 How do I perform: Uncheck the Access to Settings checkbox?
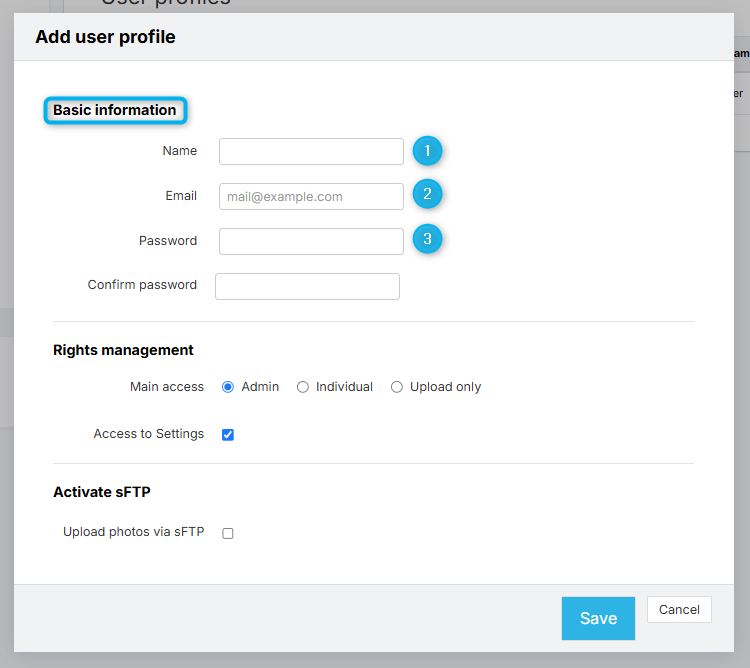(x=228, y=435)
